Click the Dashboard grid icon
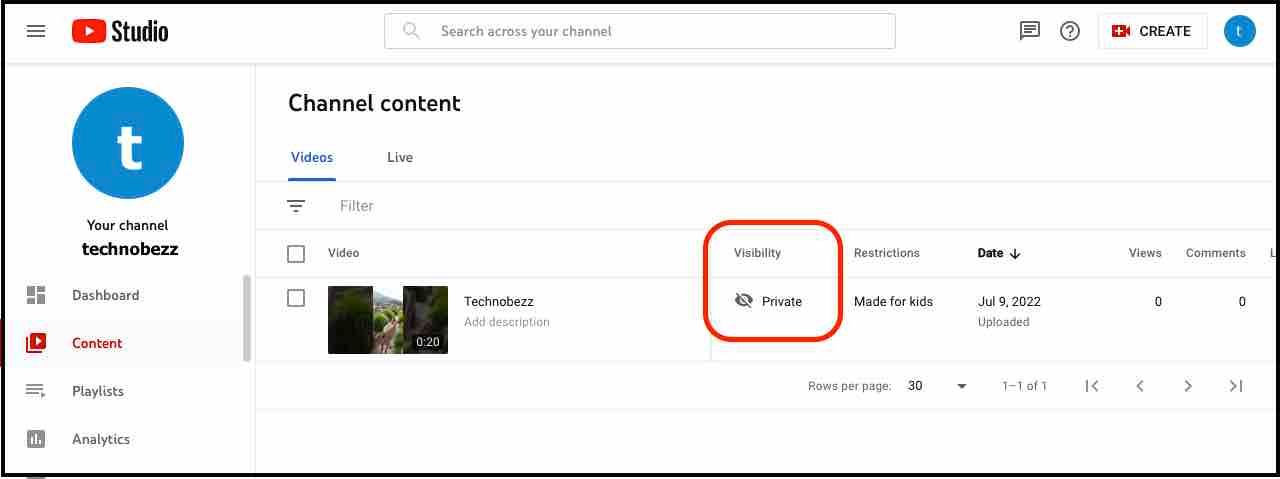 coord(36,295)
